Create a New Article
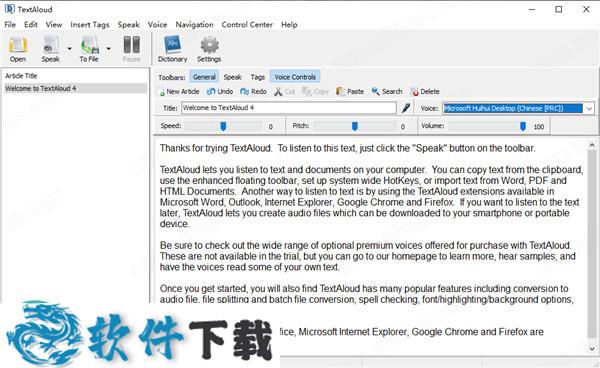600x368 pixels. [x=179, y=92]
